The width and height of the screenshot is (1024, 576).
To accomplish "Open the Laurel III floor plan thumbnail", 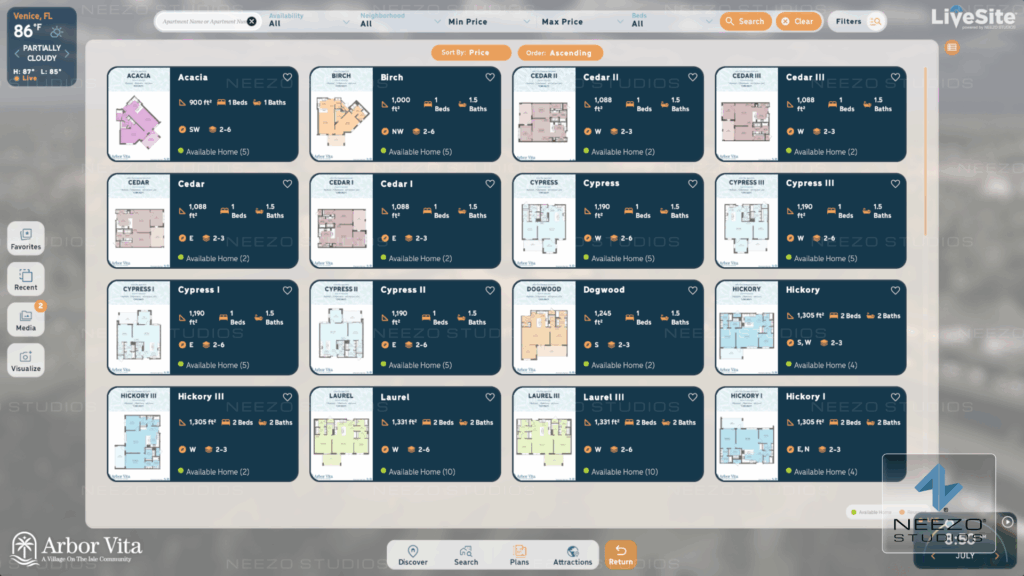I will click(x=544, y=434).
